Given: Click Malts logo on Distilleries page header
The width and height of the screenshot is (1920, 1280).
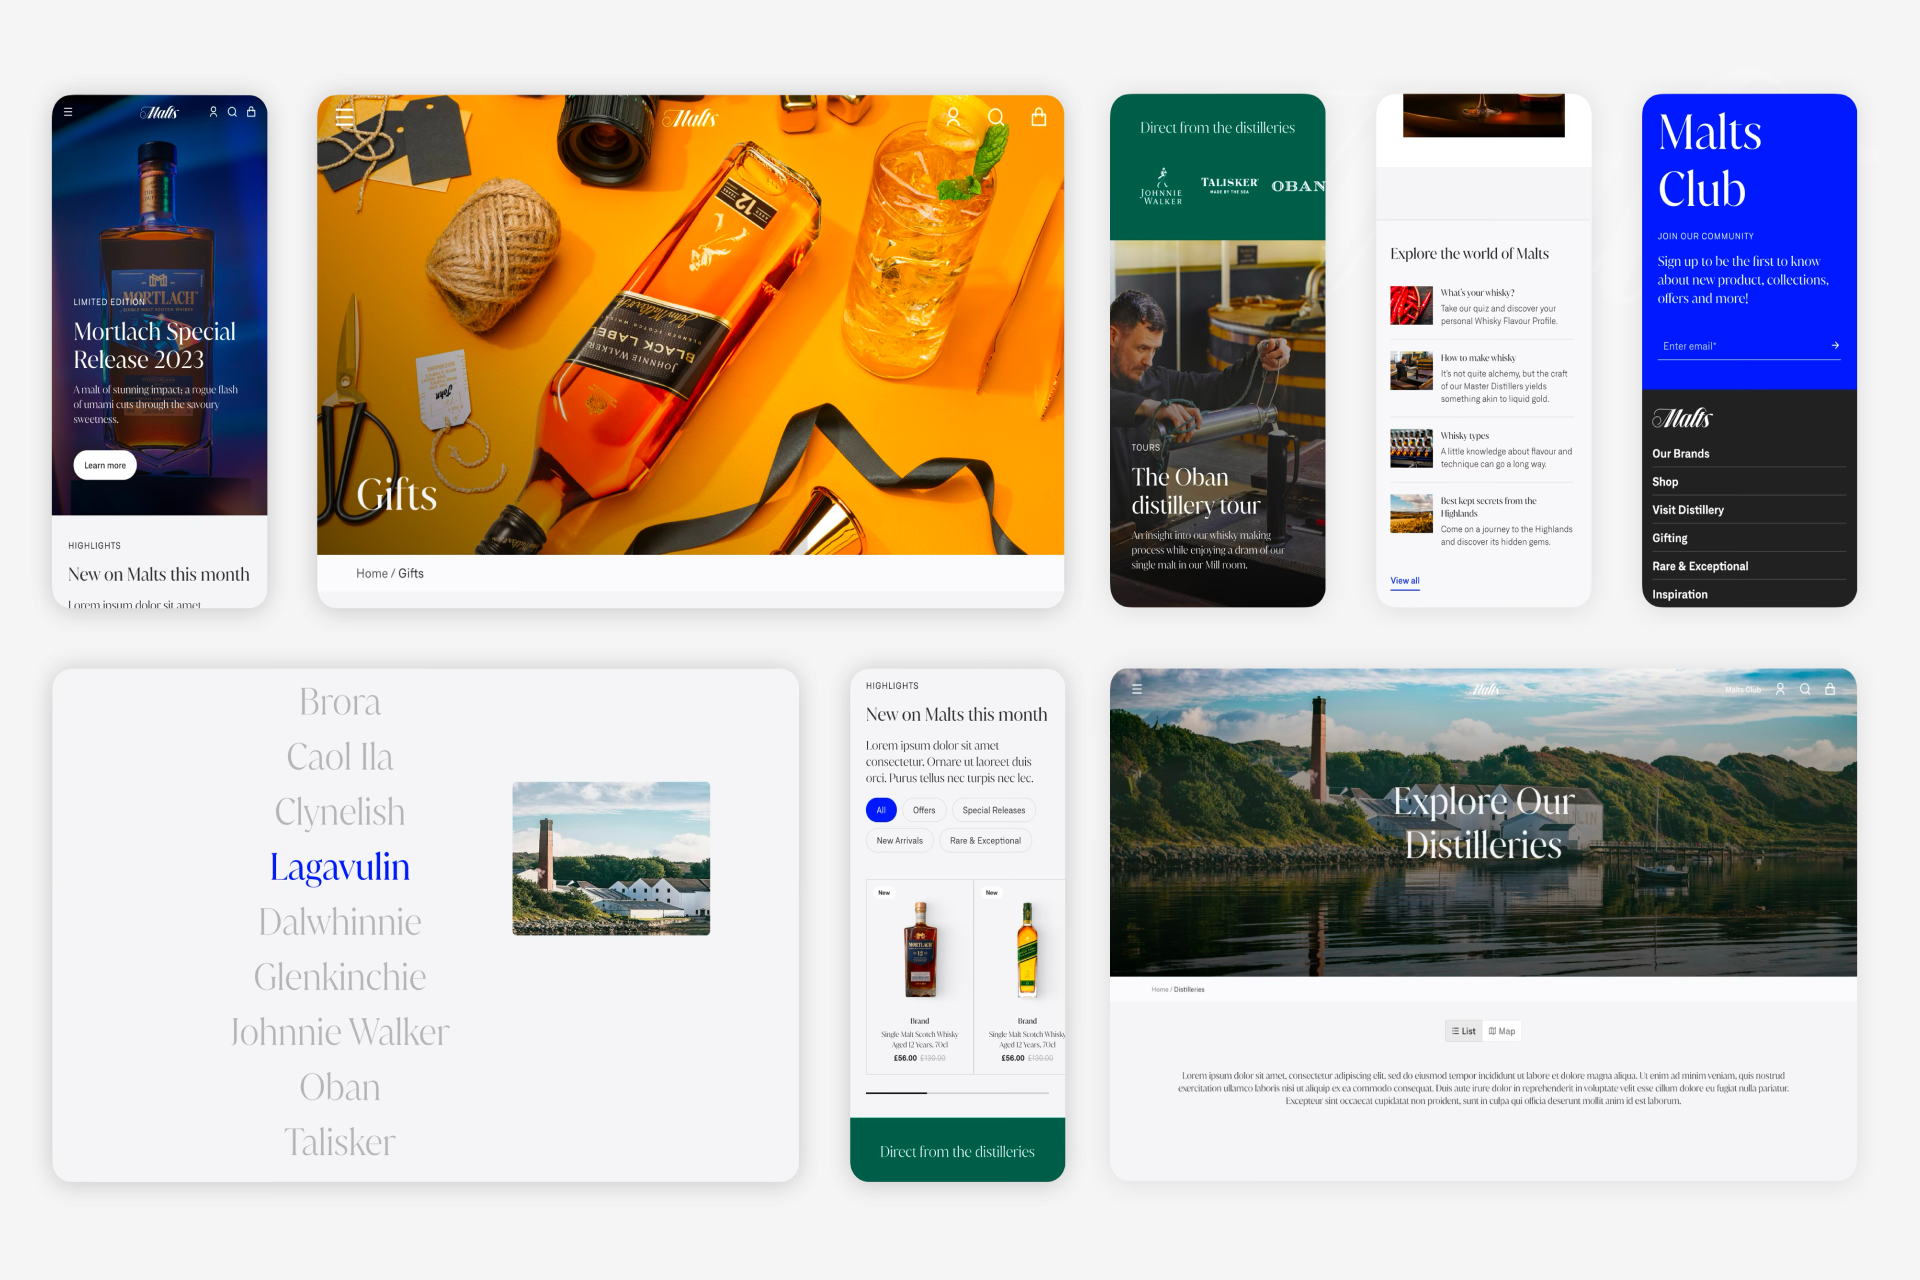Looking at the screenshot, I should click(1485, 689).
